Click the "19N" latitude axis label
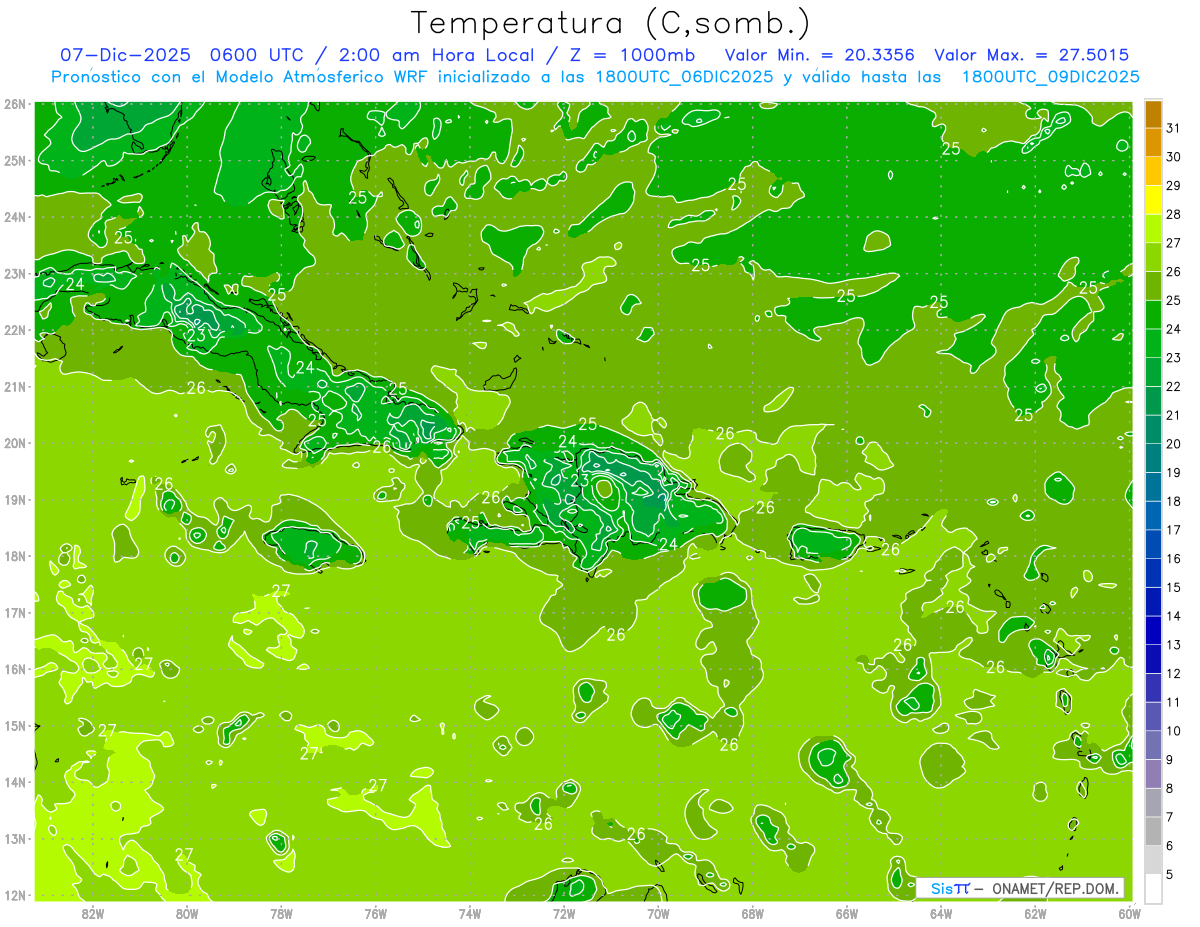The height and width of the screenshot is (927, 1200). coord(15,500)
